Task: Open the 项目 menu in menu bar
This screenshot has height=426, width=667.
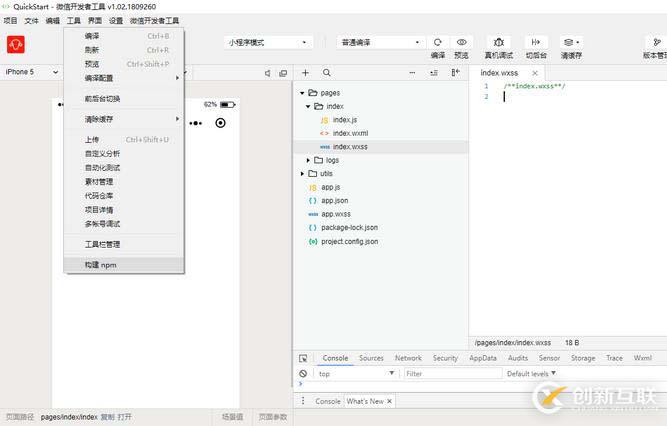Action: (x=11, y=20)
